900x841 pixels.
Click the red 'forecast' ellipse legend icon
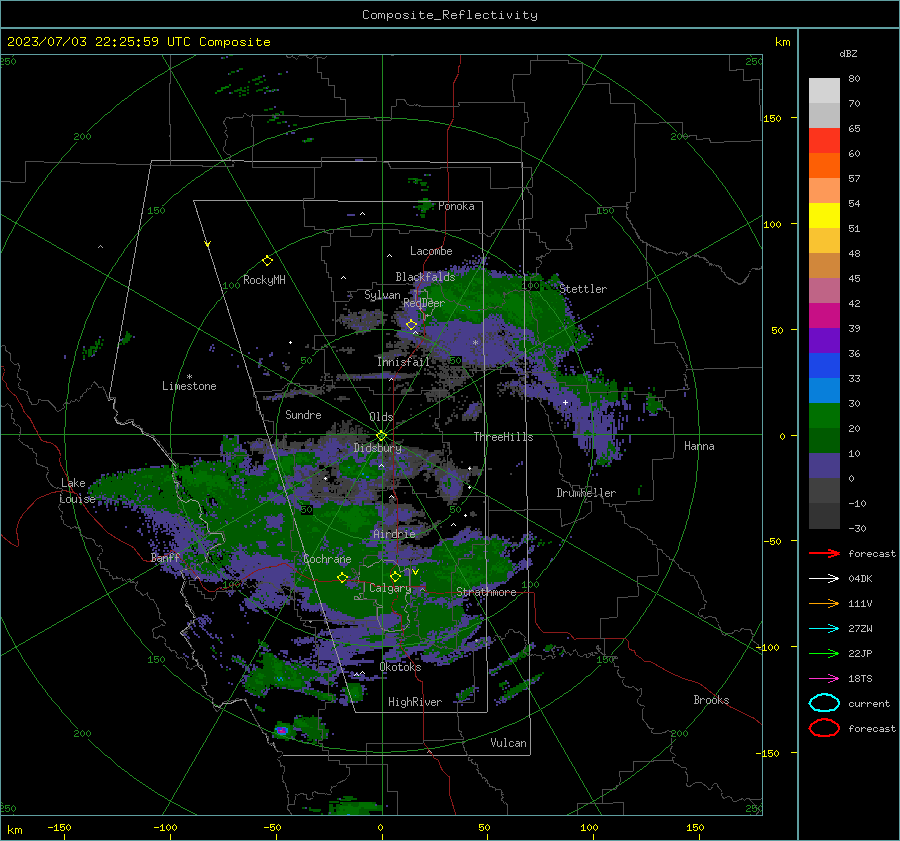click(x=824, y=728)
